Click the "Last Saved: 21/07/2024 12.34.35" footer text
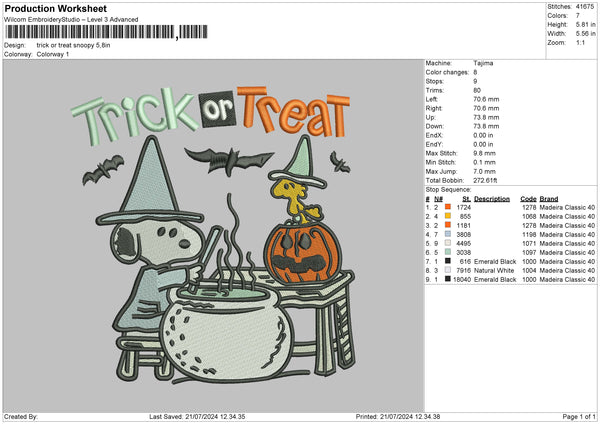The image size is (600, 424). [197, 417]
